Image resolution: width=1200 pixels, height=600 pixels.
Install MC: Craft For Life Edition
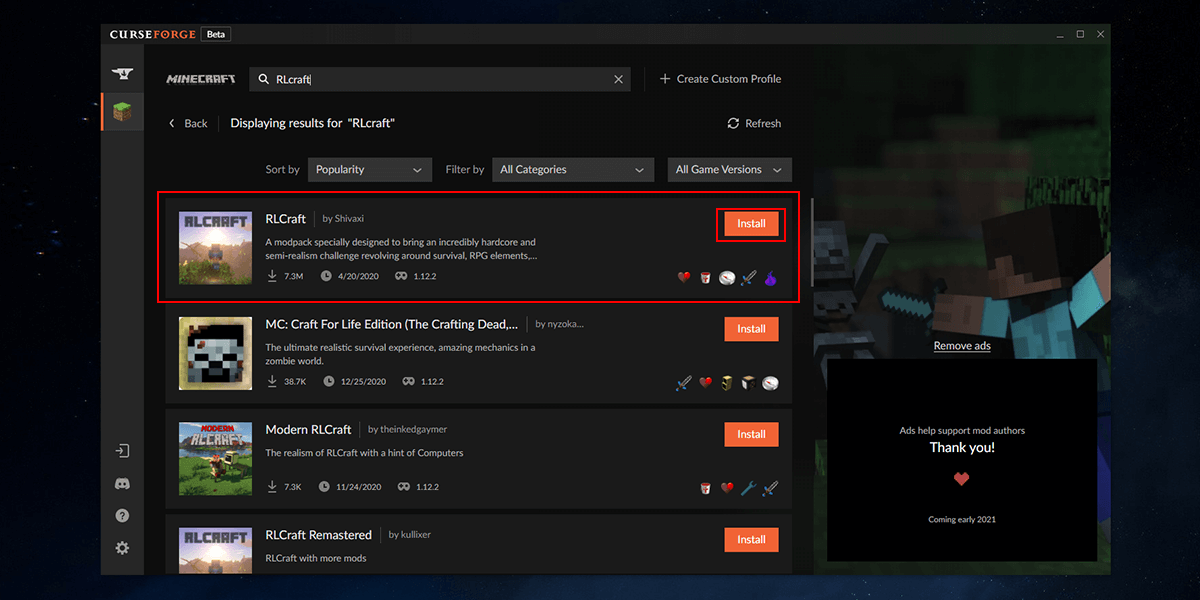(x=751, y=329)
